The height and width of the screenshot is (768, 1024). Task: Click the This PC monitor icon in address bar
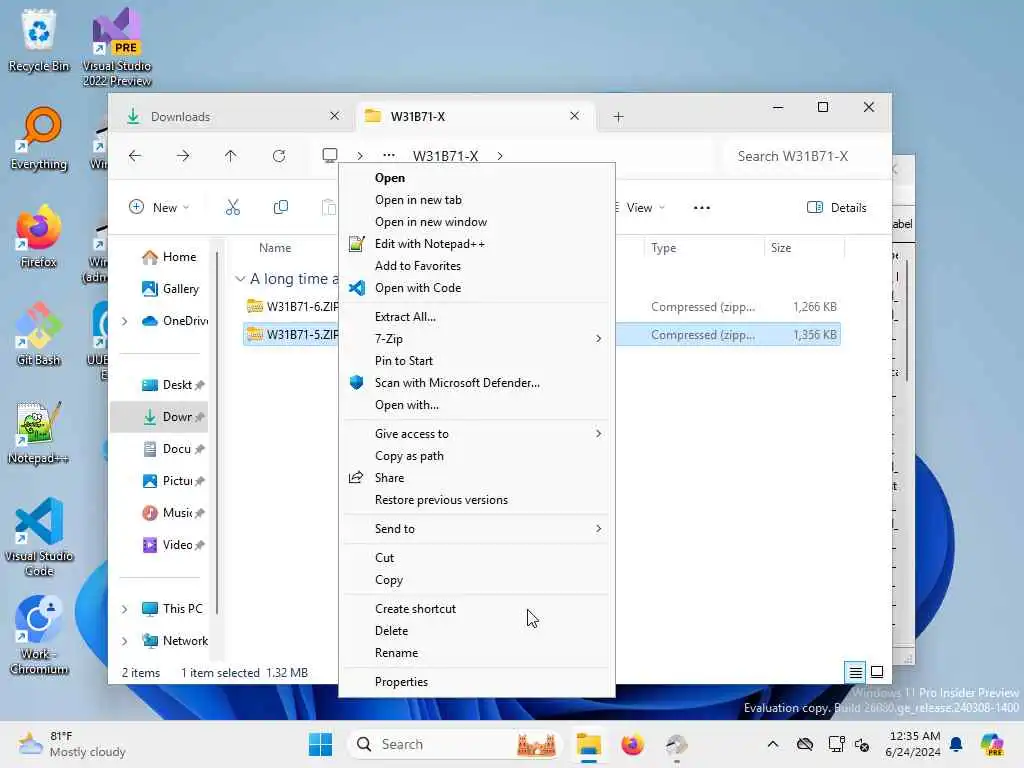tap(330, 155)
